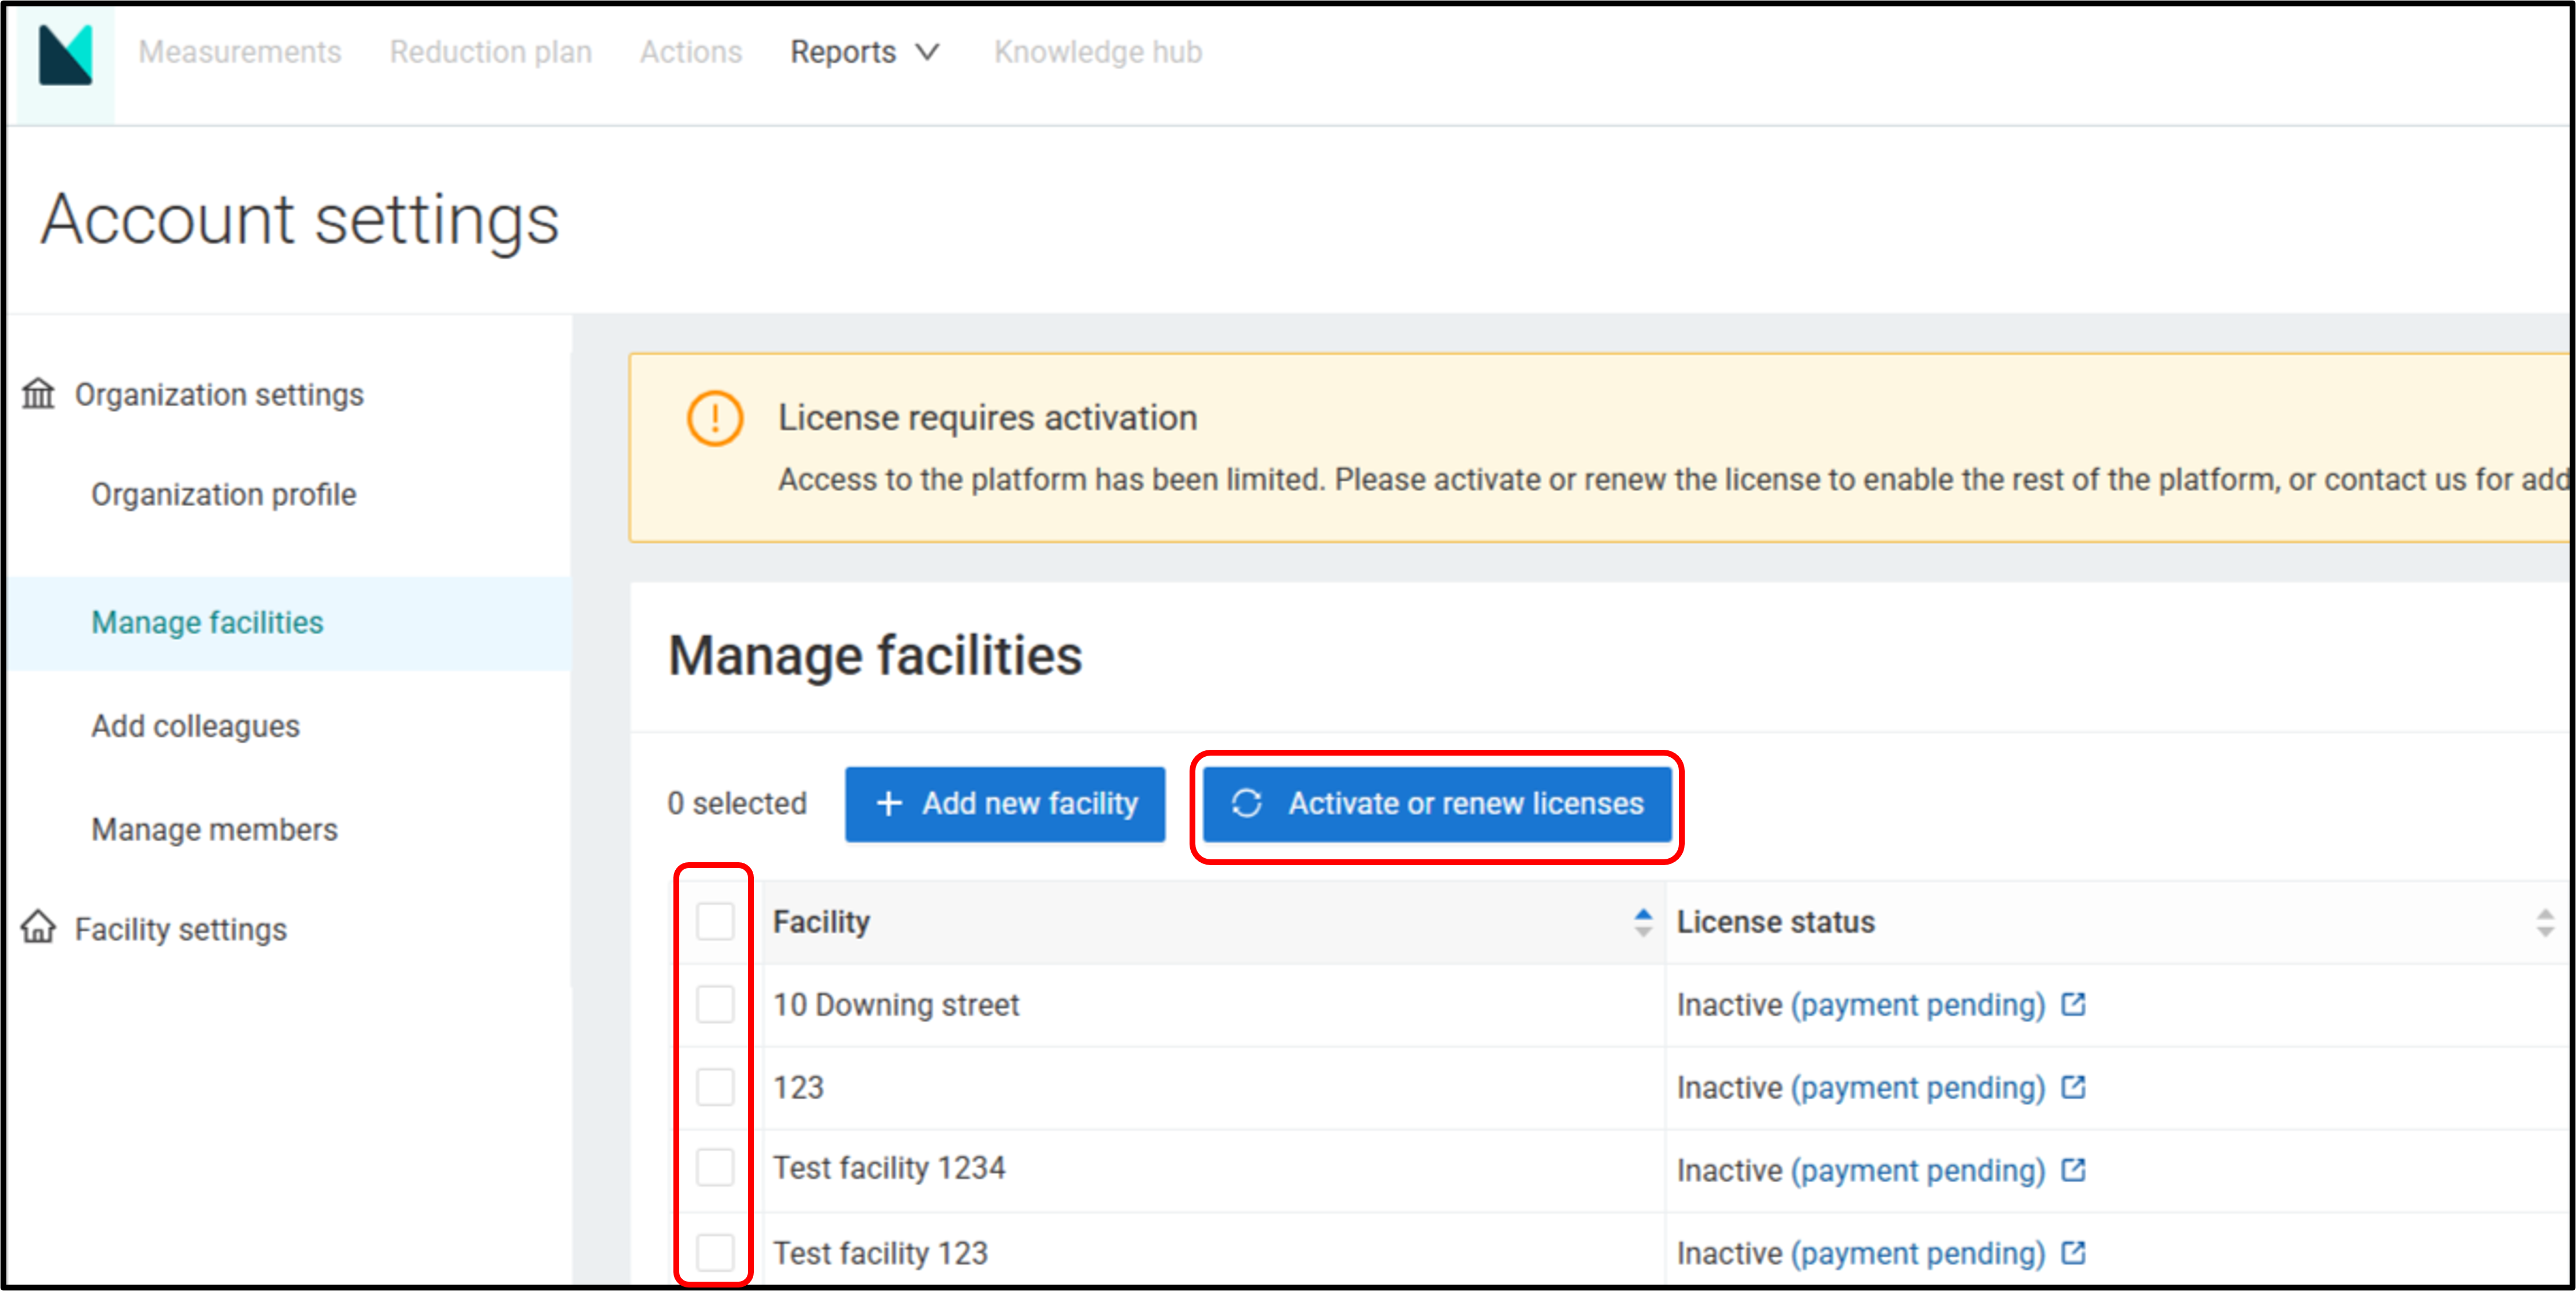This screenshot has height=1291, width=2576.
Task: Click the '0 selected' counter text
Action: 737,803
